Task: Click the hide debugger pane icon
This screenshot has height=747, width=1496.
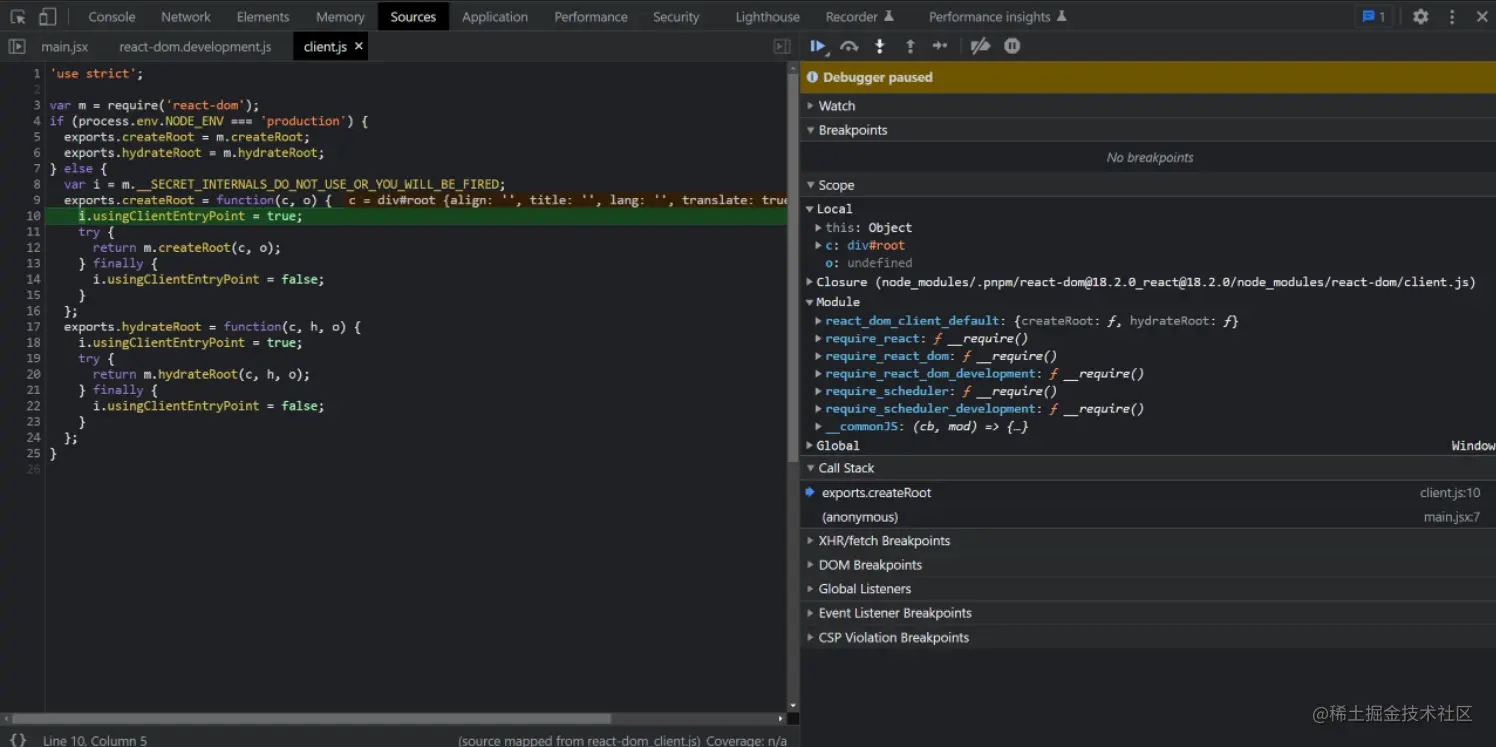Action: pyautogui.click(x=782, y=46)
